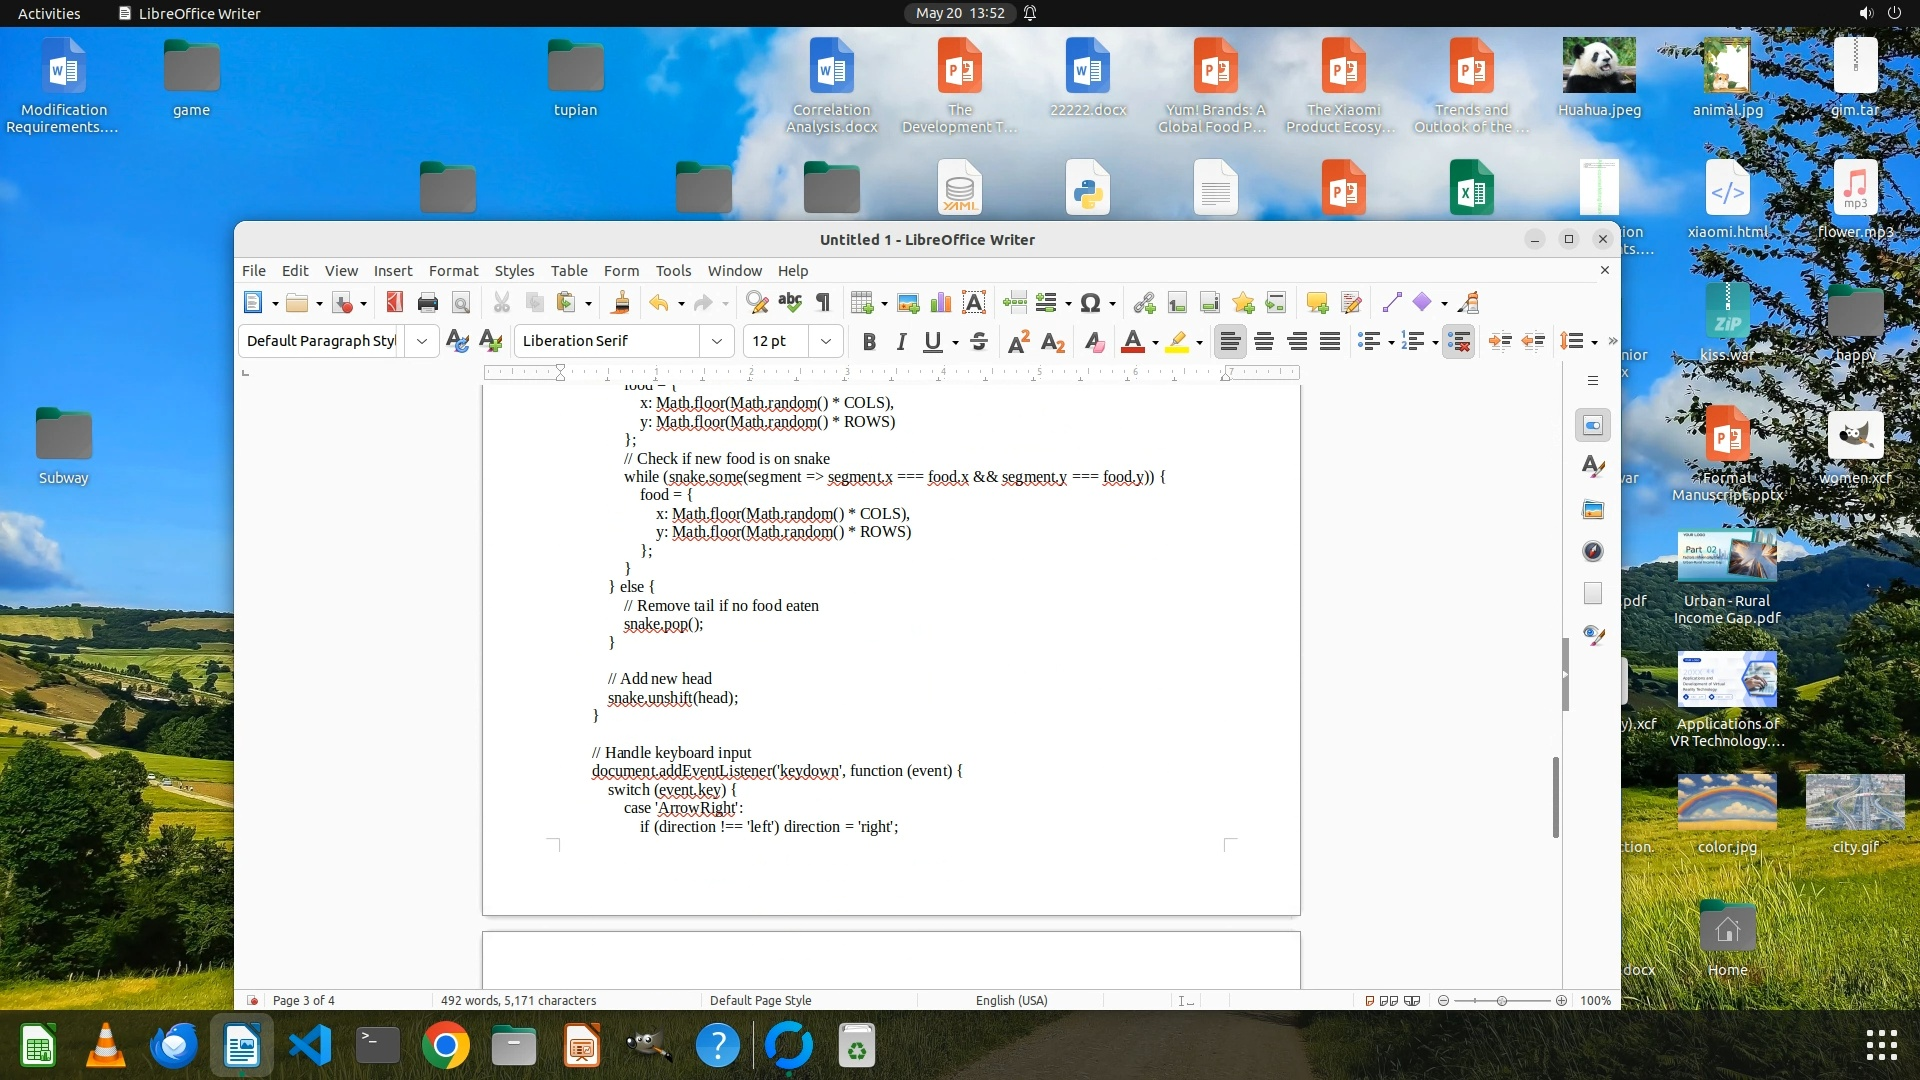The height and width of the screenshot is (1080, 1920).
Task: Open the Find & Replace tool
Action: point(757,303)
